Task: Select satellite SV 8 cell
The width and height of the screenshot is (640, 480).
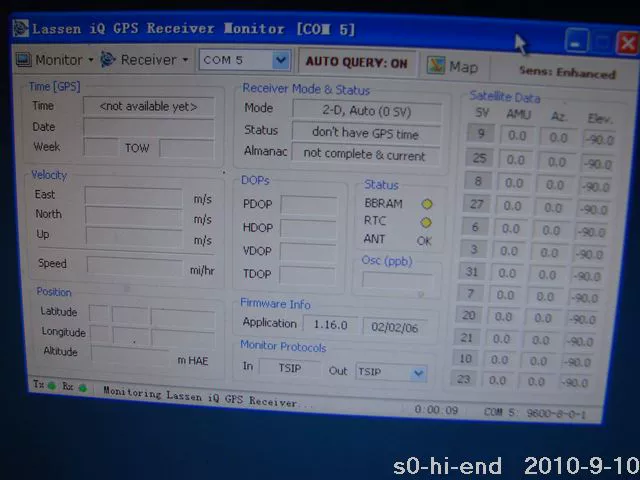Action: pos(478,181)
